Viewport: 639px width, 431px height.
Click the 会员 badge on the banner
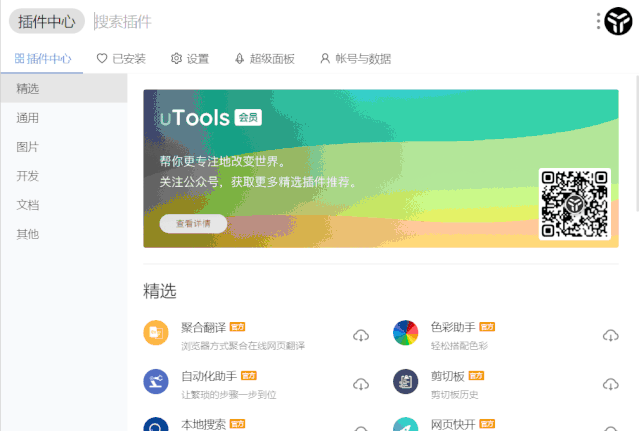click(248, 118)
